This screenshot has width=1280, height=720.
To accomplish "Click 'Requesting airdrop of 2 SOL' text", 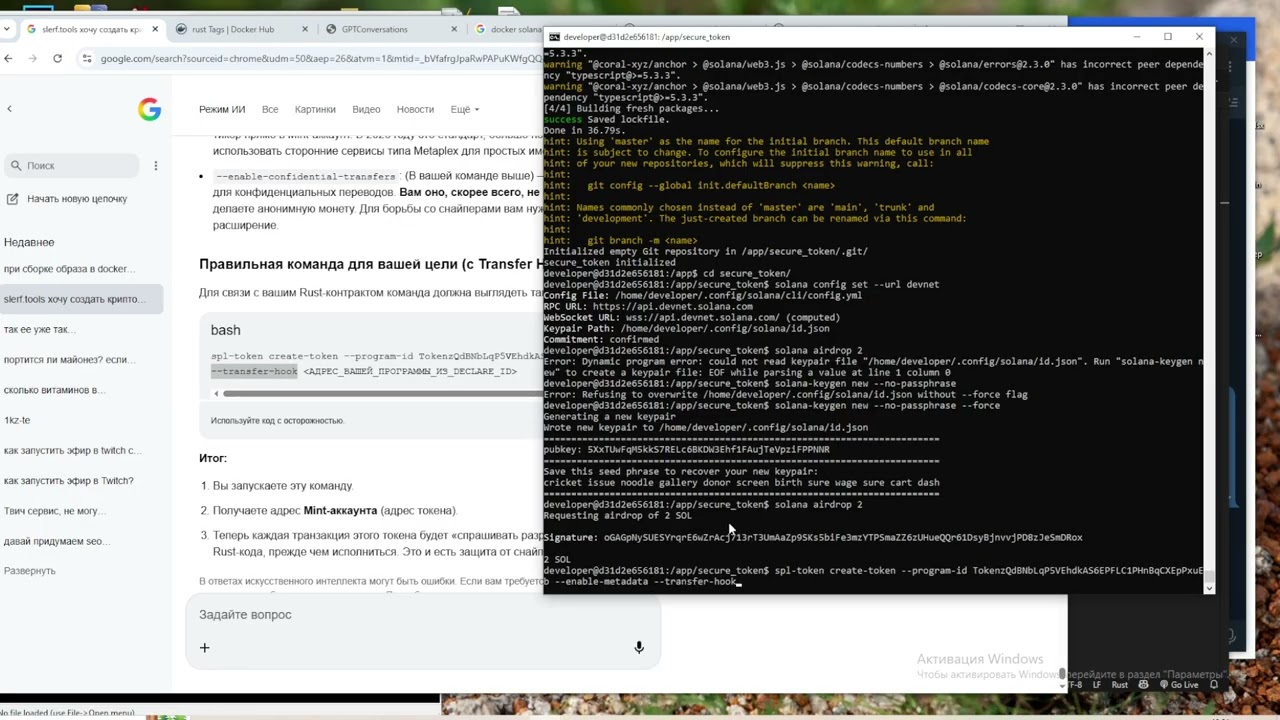I will pos(617,516).
